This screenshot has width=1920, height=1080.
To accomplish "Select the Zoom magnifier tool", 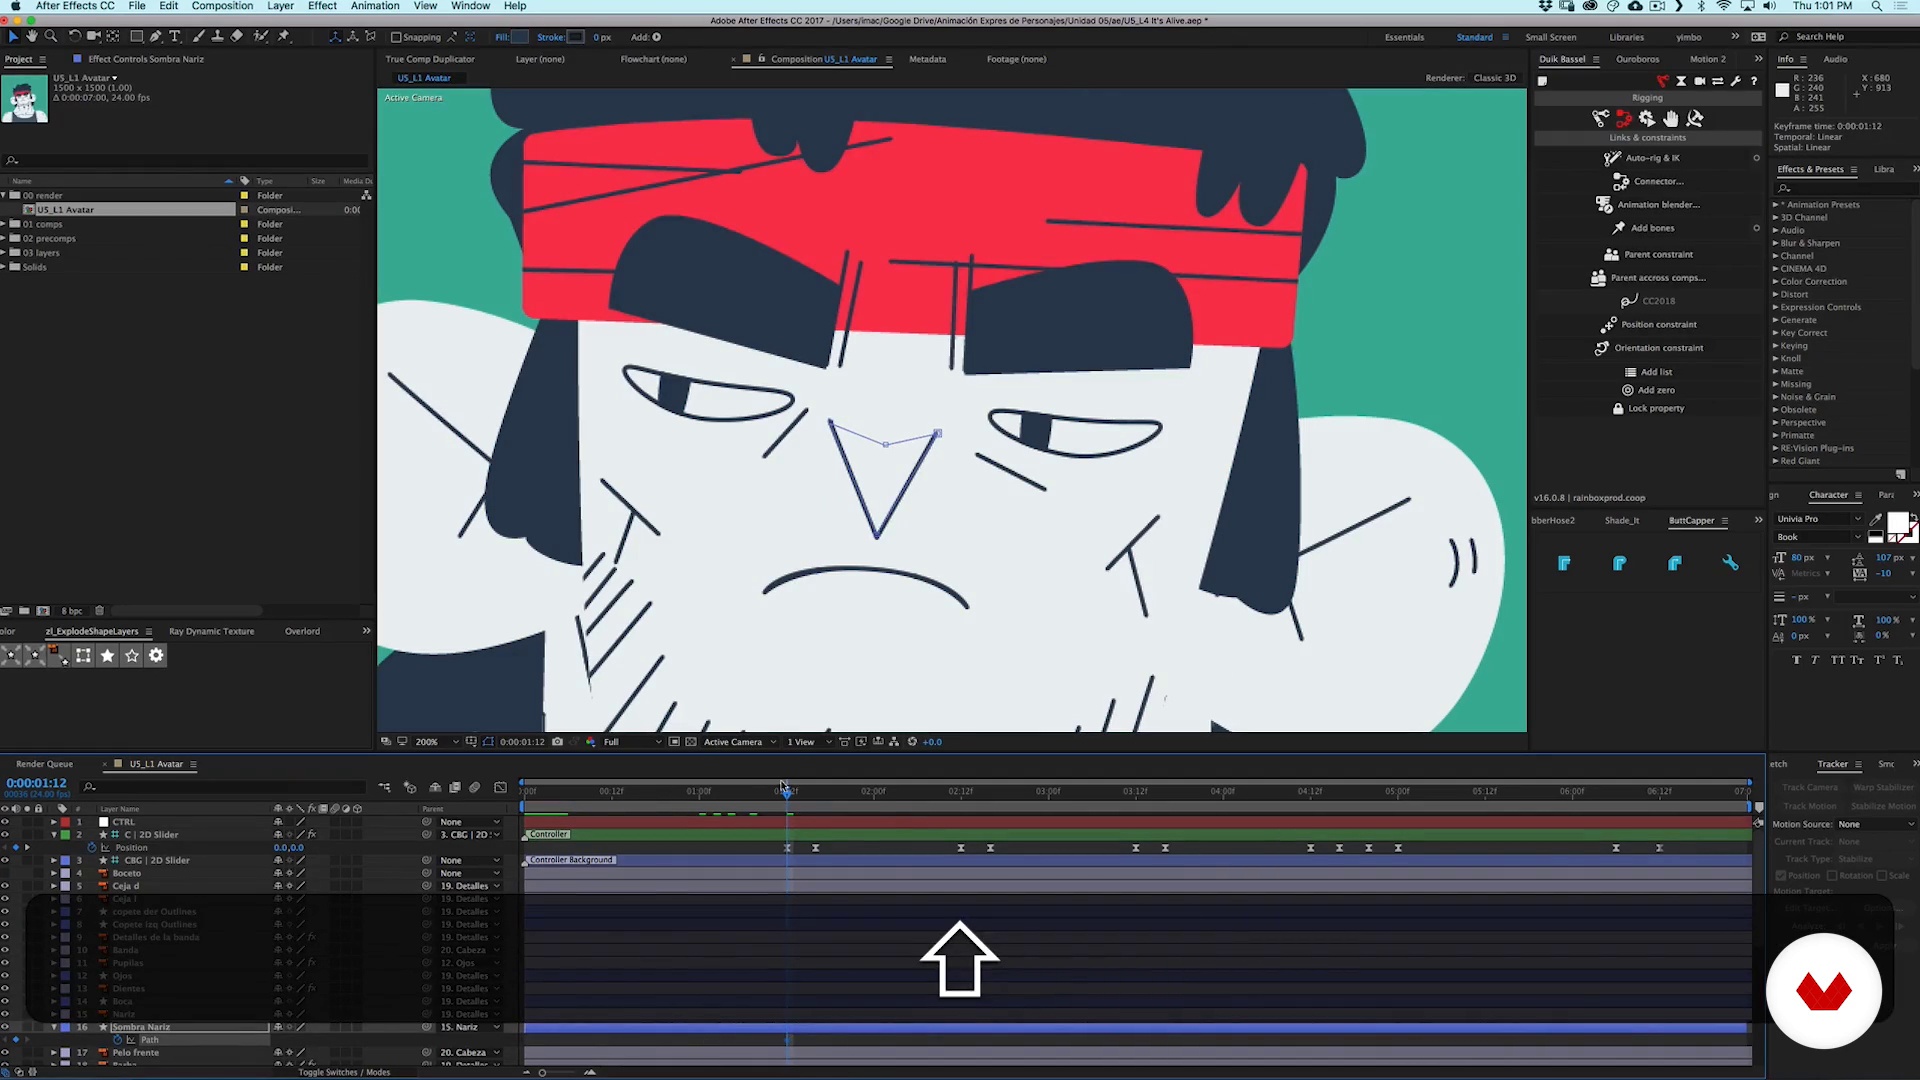I will [x=51, y=36].
